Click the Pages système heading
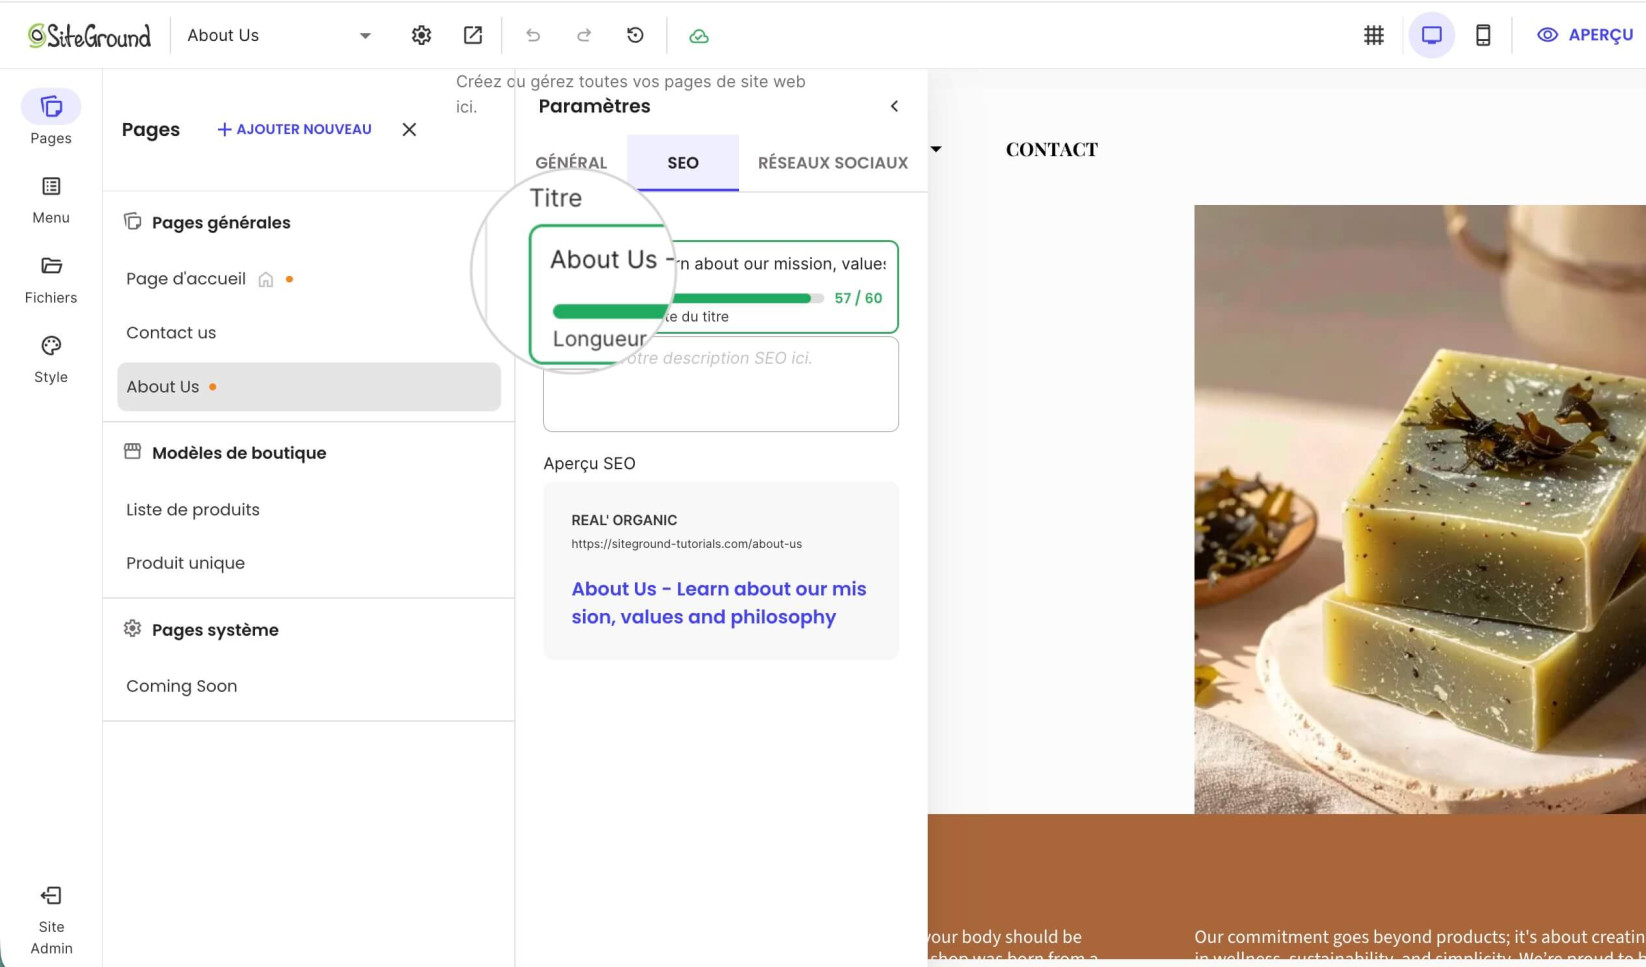Screen dimensions: 1646x967 point(215,630)
